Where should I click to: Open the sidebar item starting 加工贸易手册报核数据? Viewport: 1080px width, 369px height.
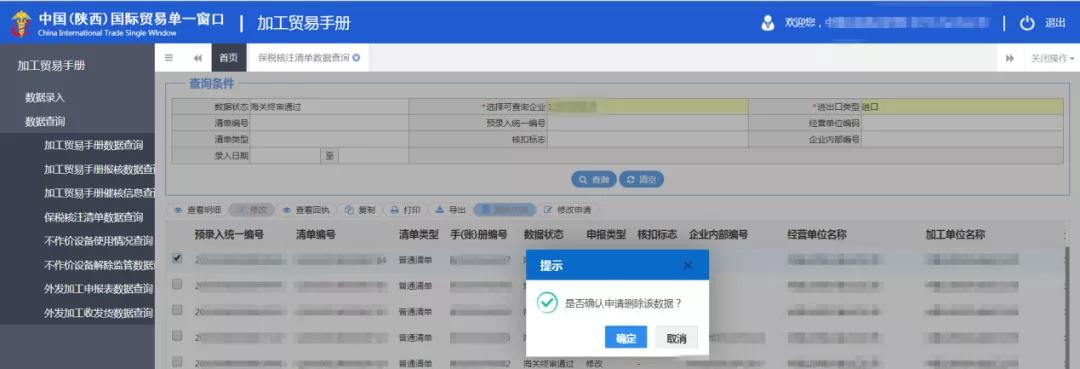click(98, 169)
